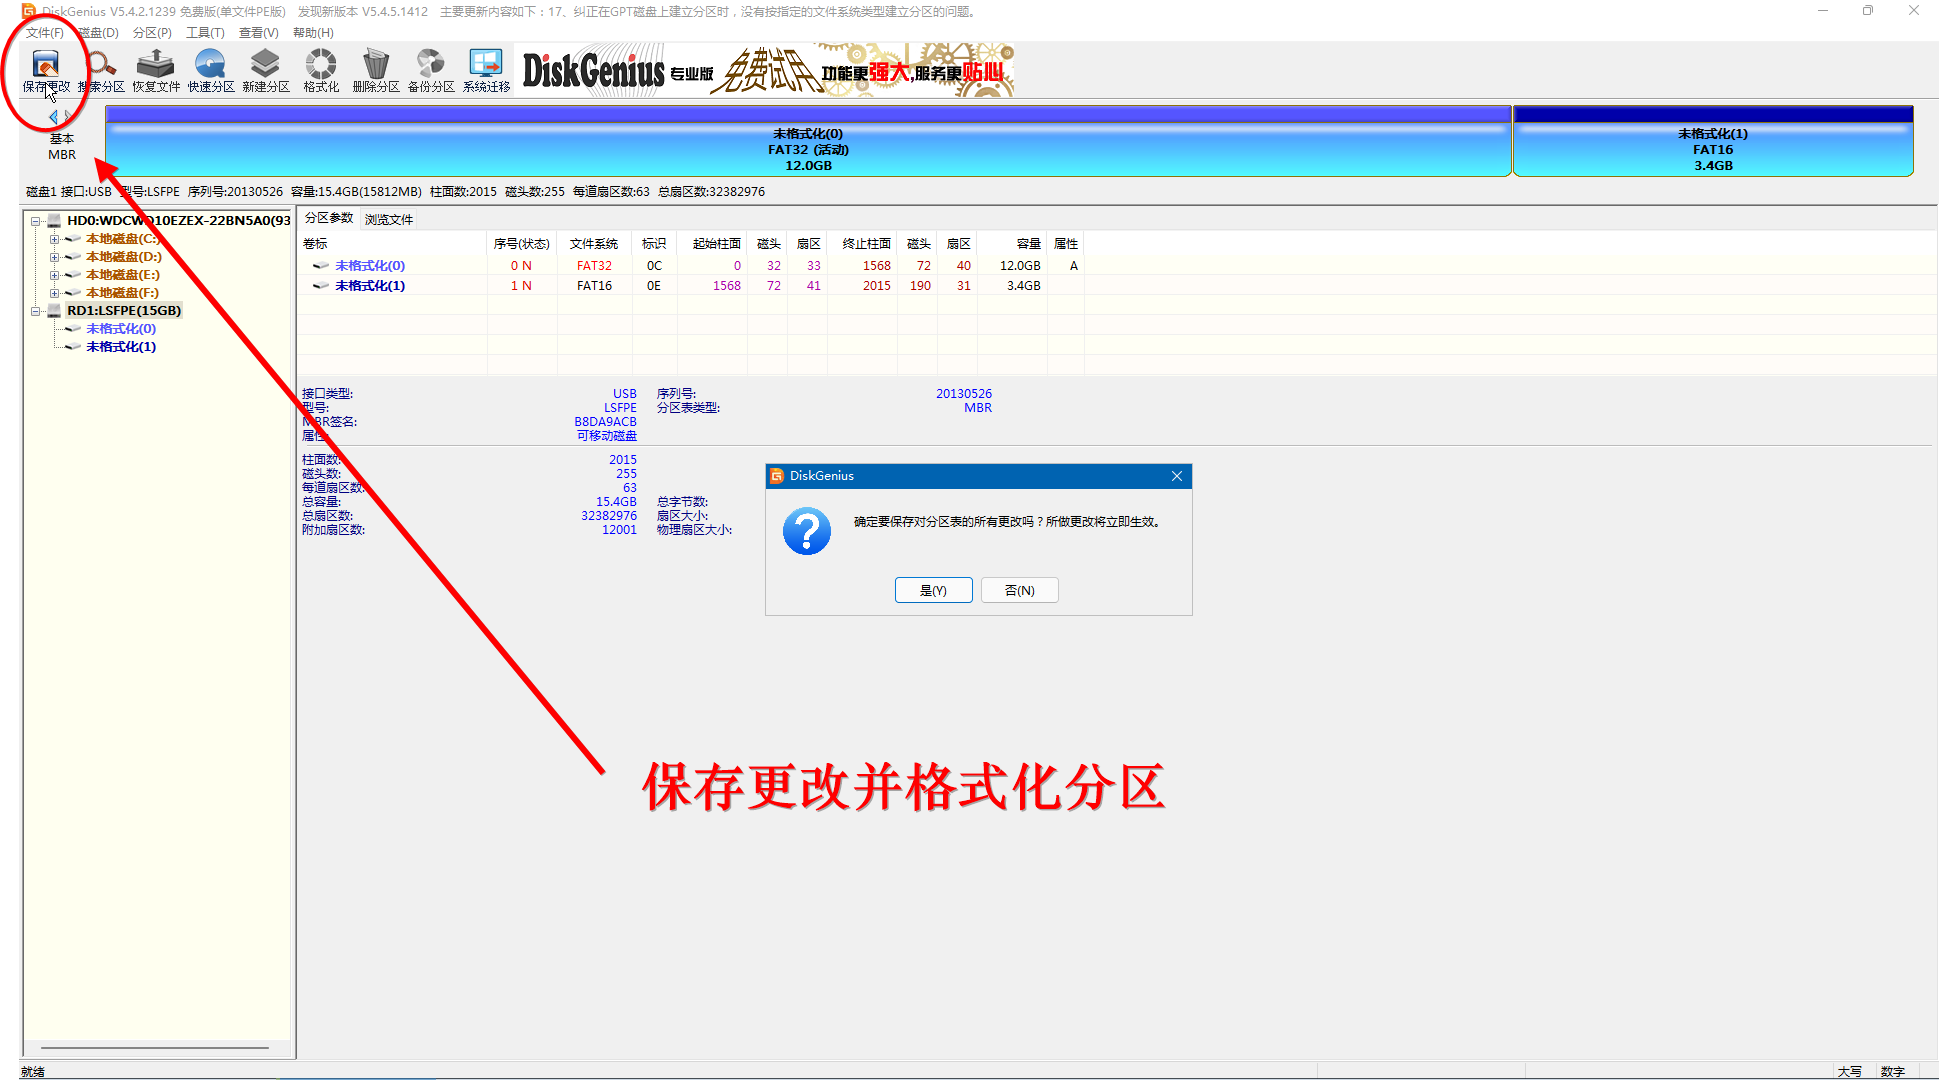This screenshot has width=1939, height=1080.
Task: Click the 文件系统 column header
Action: pyautogui.click(x=594, y=244)
